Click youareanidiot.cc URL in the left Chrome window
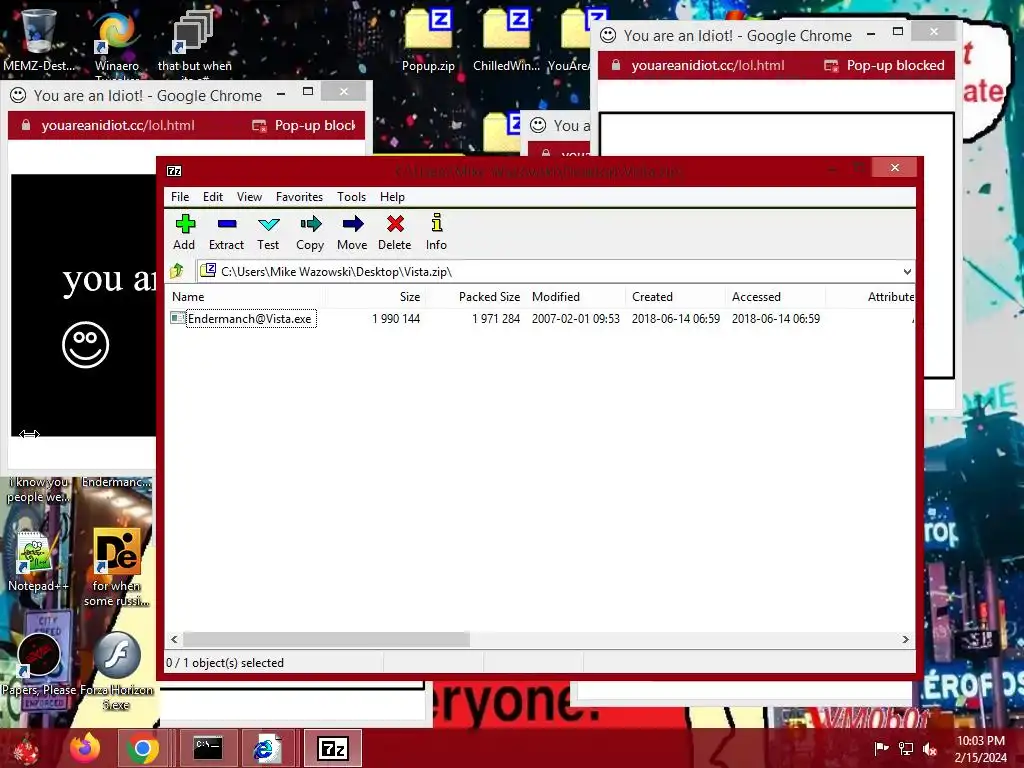 point(118,125)
